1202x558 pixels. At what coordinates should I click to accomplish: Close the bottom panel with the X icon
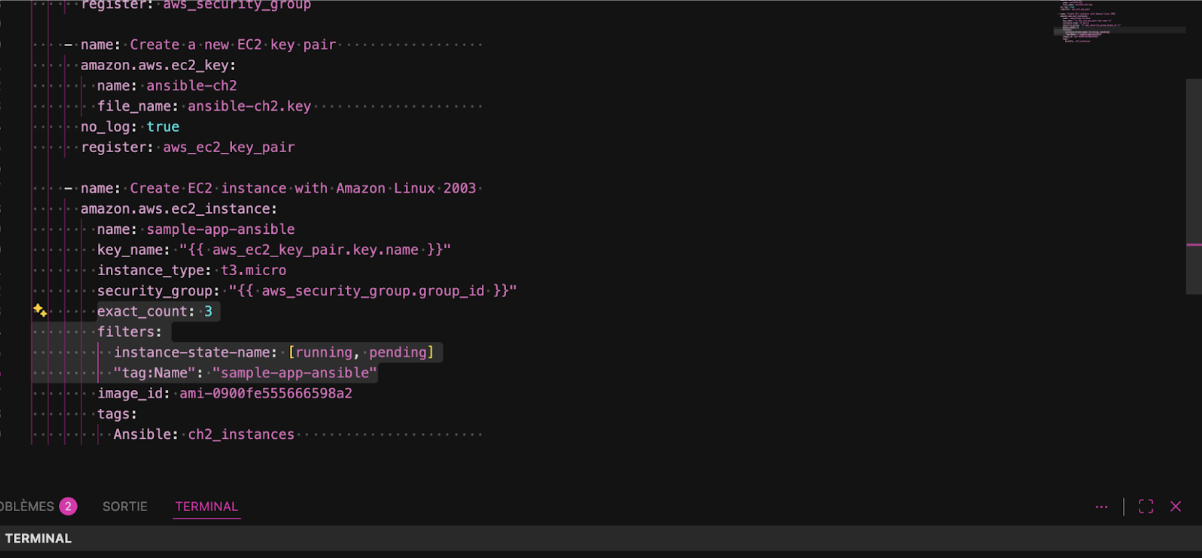(1176, 507)
